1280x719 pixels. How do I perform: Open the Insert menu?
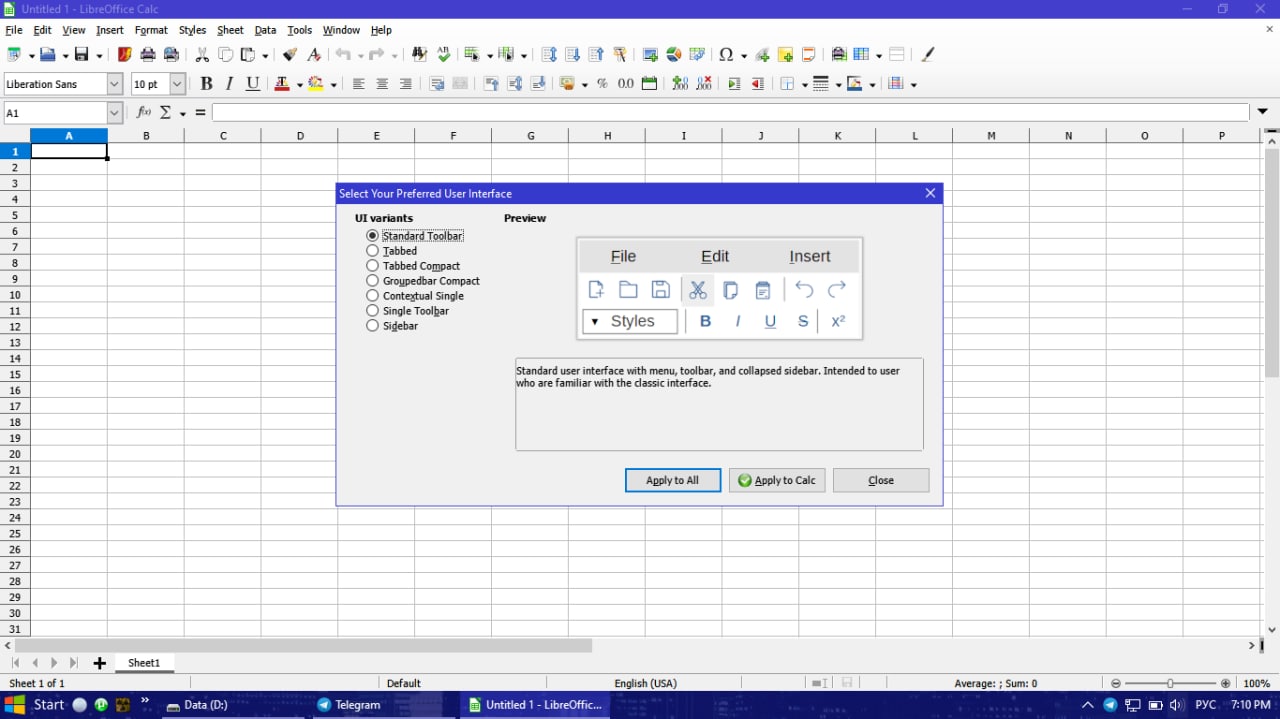click(110, 30)
